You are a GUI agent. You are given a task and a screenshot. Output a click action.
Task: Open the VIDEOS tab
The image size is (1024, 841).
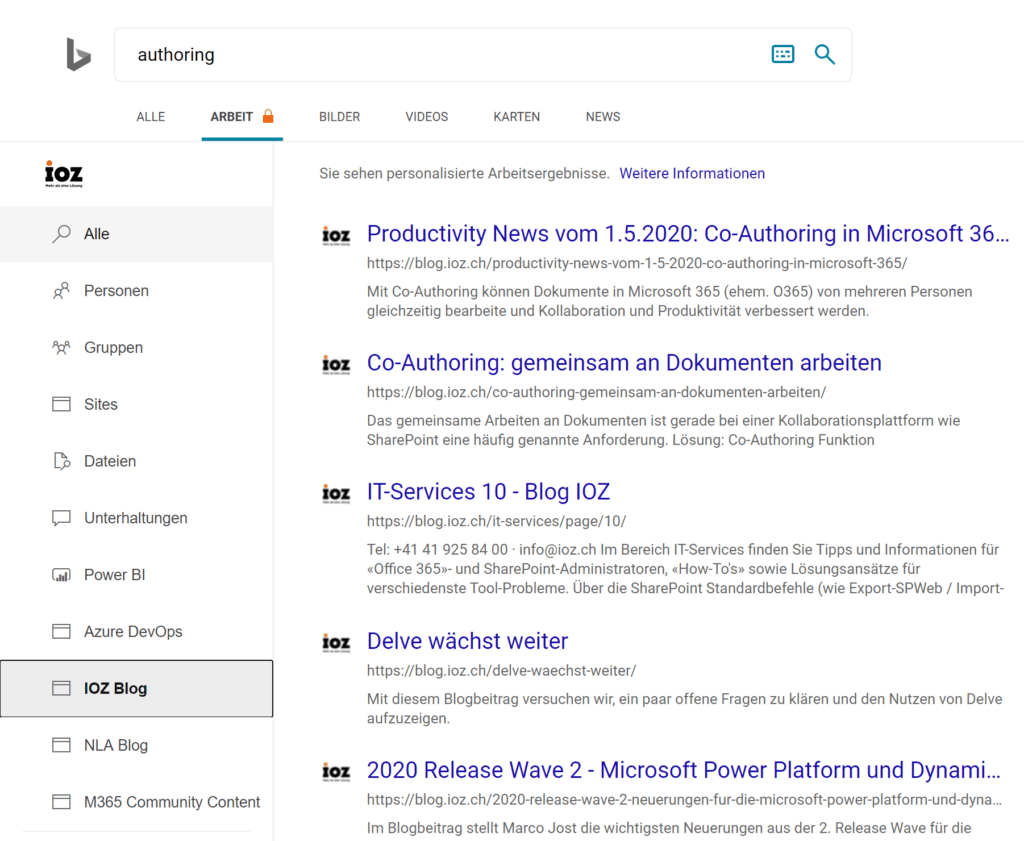(x=426, y=117)
